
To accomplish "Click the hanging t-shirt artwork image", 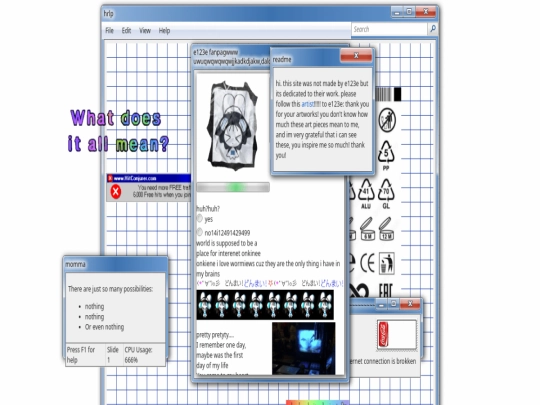I will click(x=232, y=126).
